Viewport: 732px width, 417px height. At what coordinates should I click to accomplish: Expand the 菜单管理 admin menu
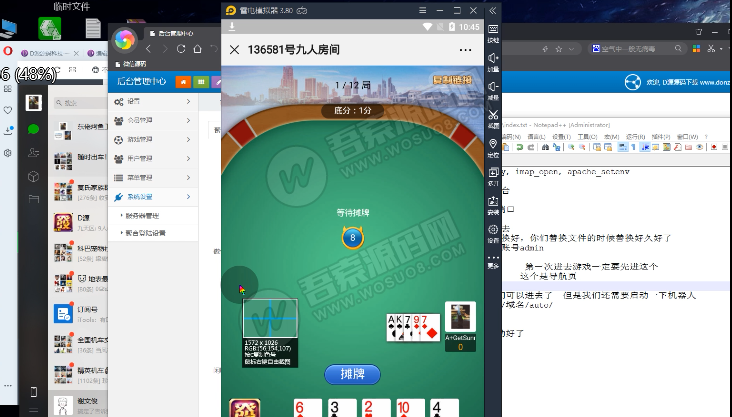point(153,177)
